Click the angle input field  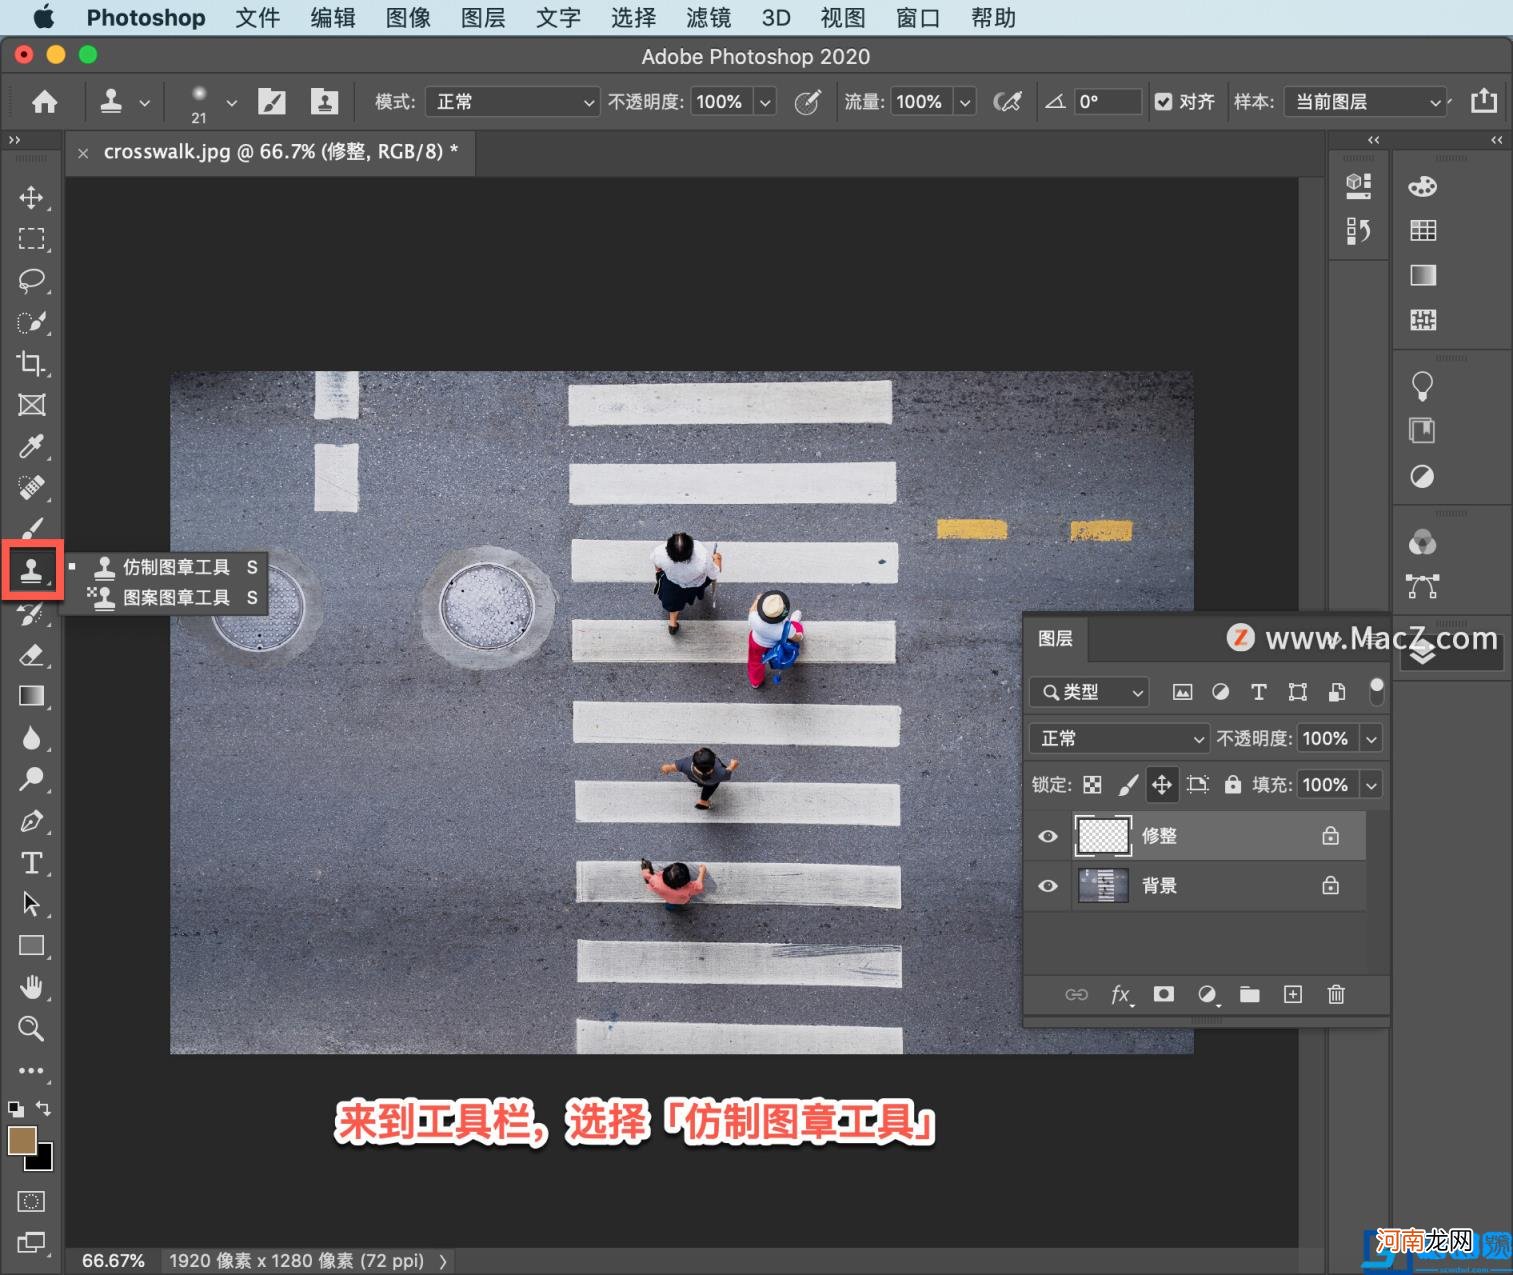point(1108,101)
